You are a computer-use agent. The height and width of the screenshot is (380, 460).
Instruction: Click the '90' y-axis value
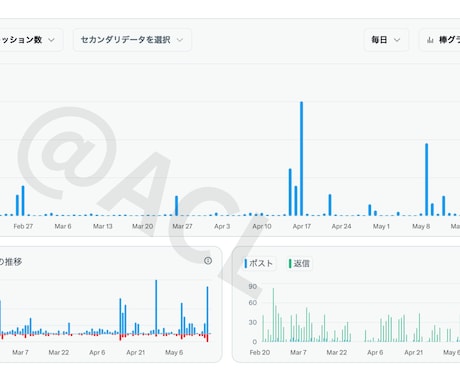(253, 286)
